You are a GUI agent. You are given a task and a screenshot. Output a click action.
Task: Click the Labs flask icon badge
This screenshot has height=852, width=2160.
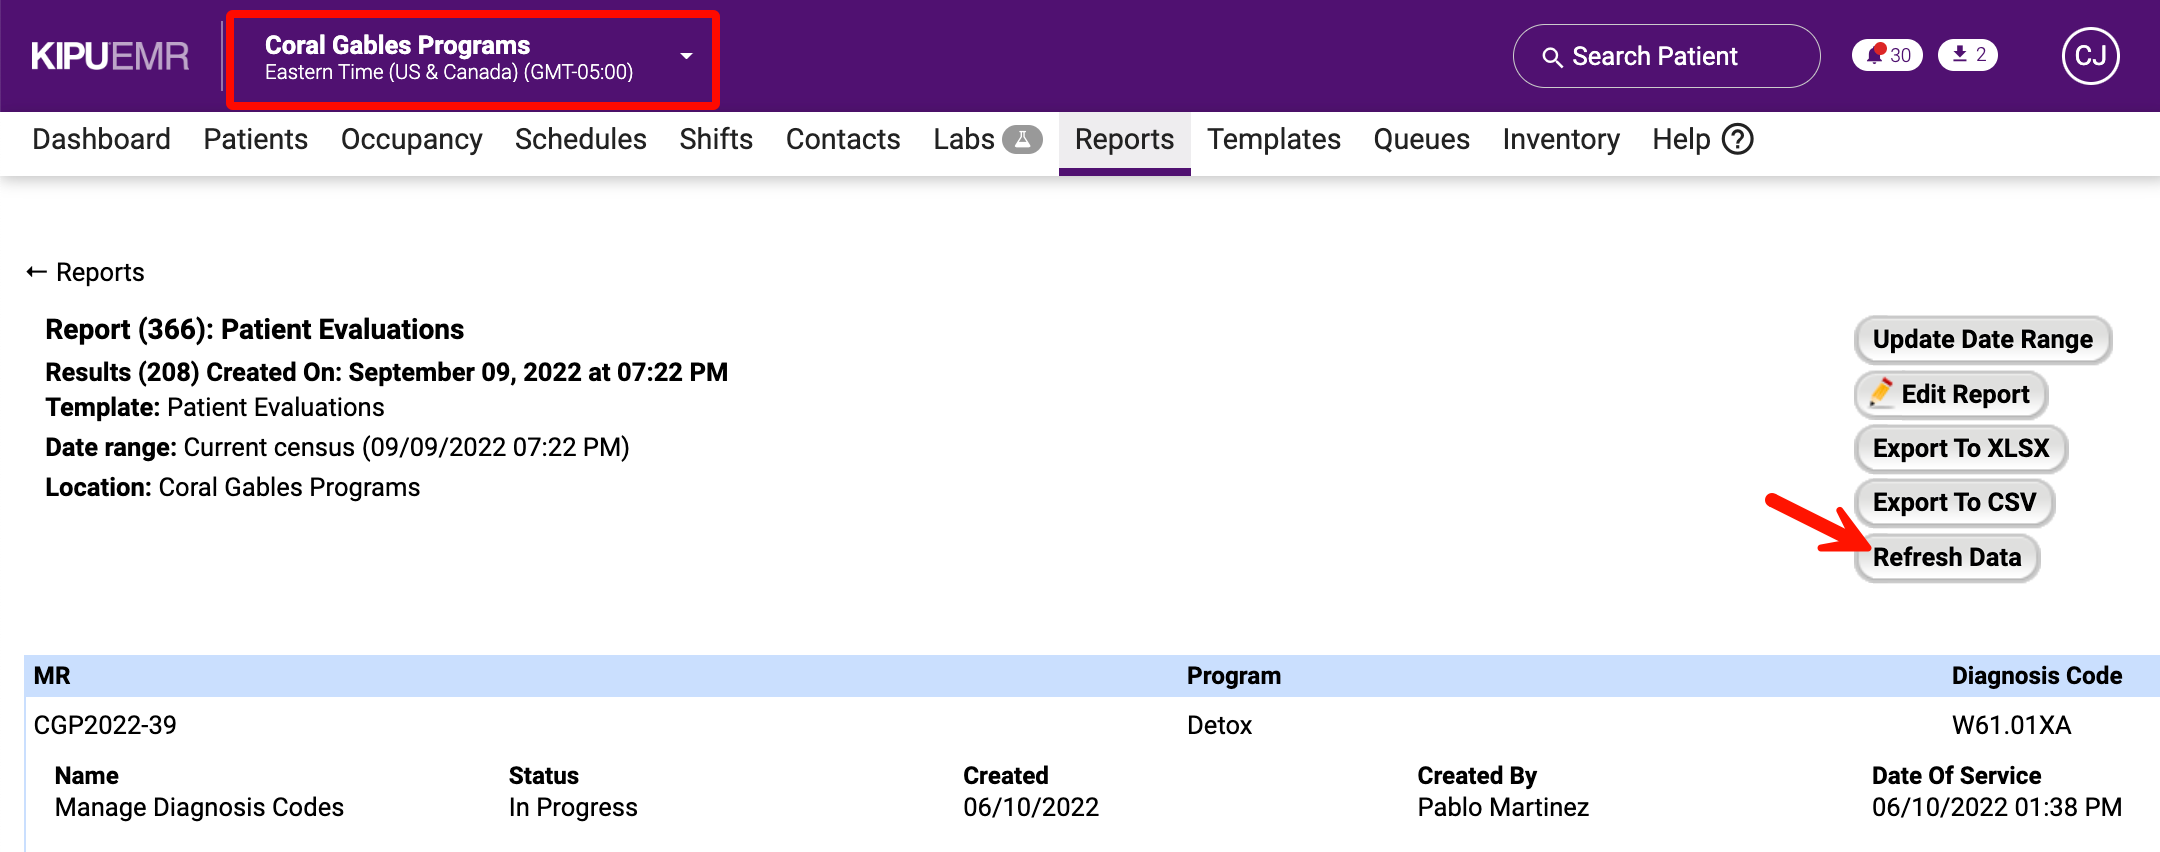point(1022,139)
